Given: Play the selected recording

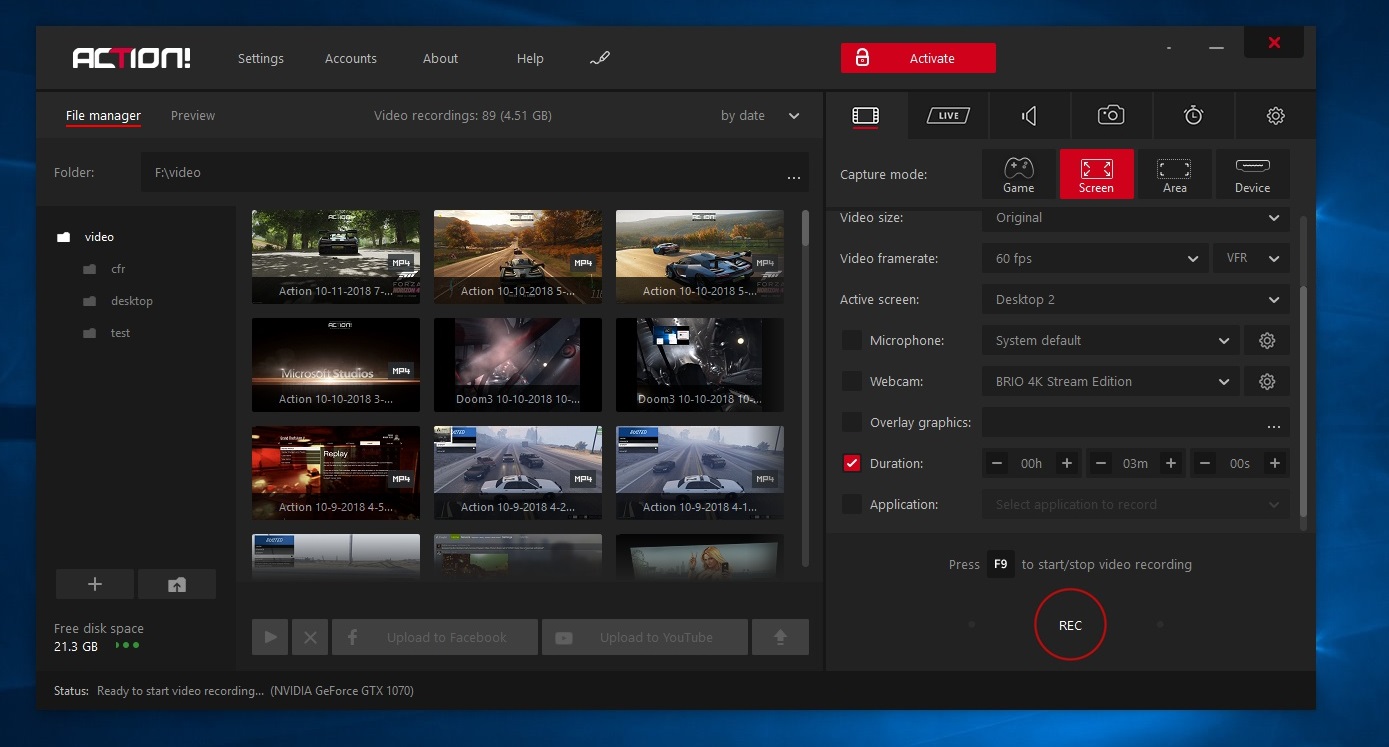Looking at the screenshot, I should click(x=270, y=637).
